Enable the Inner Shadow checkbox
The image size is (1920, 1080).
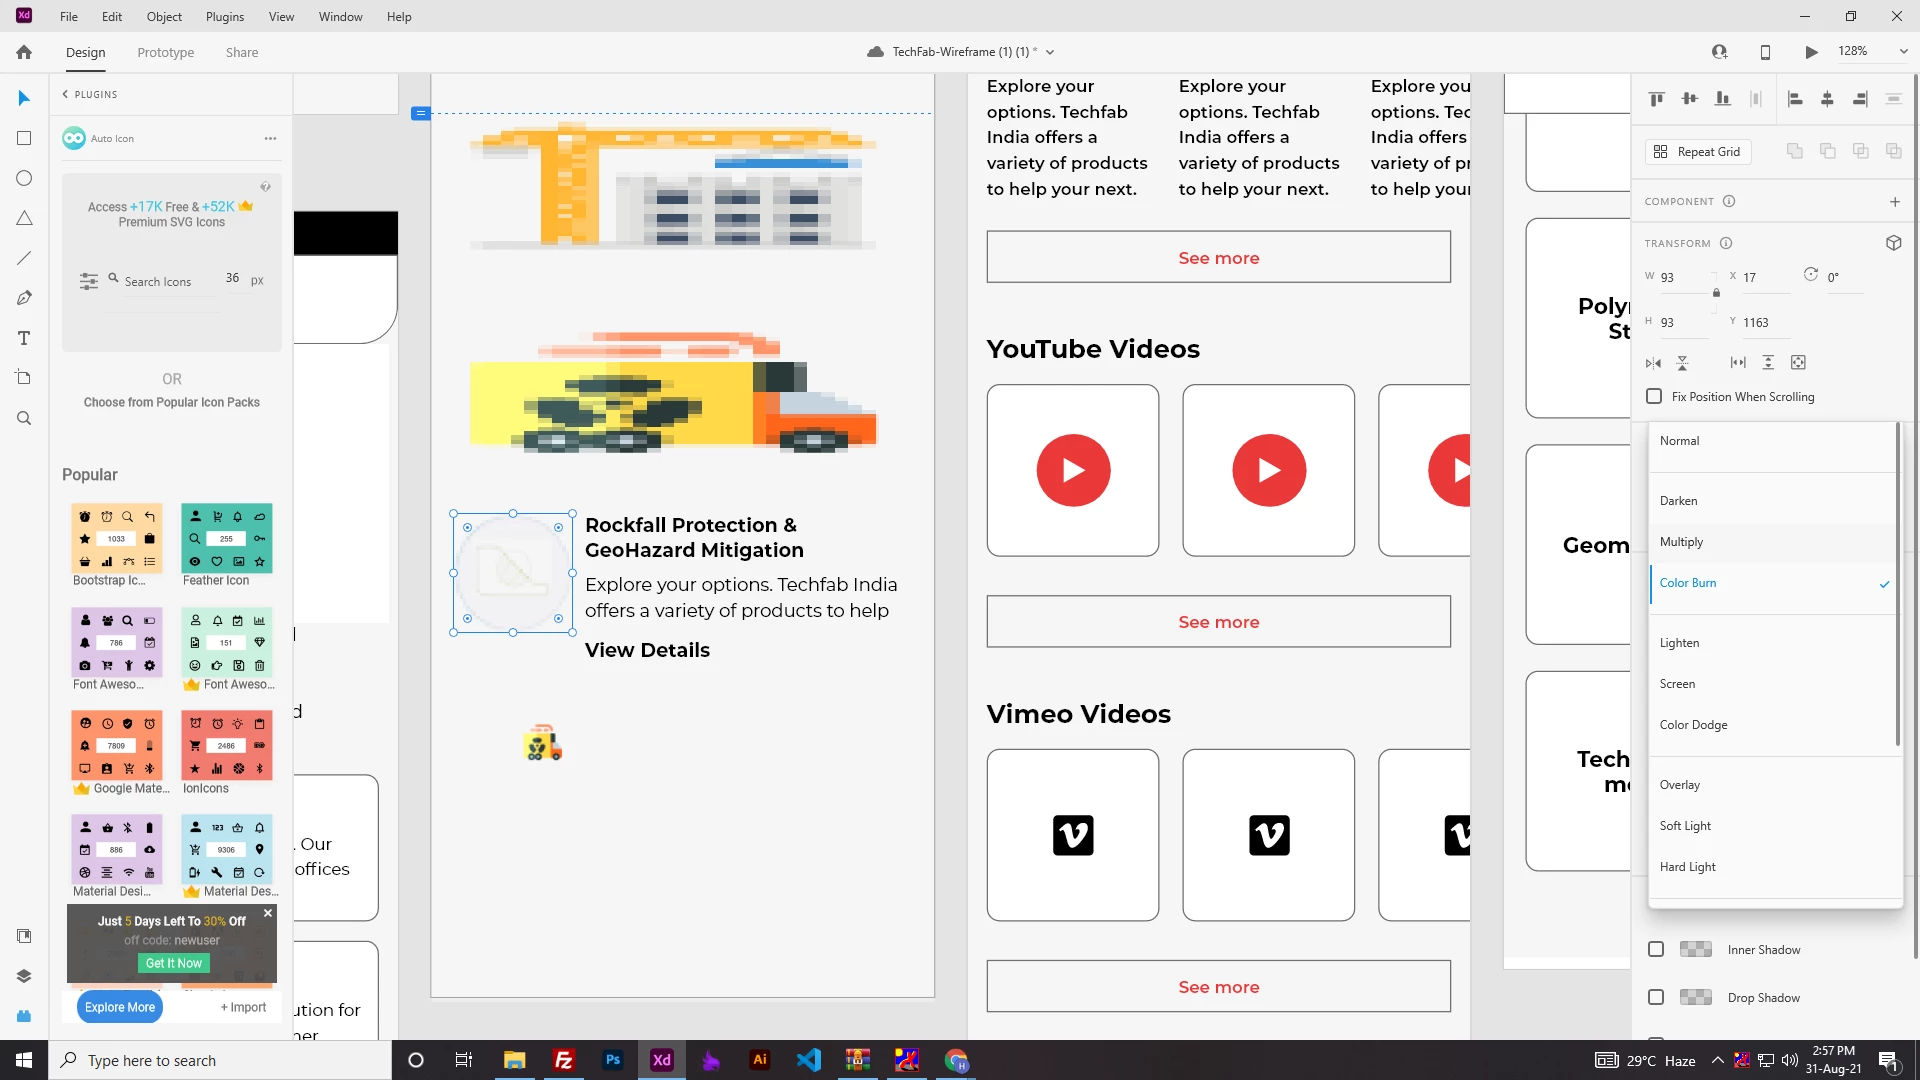click(x=1656, y=949)
